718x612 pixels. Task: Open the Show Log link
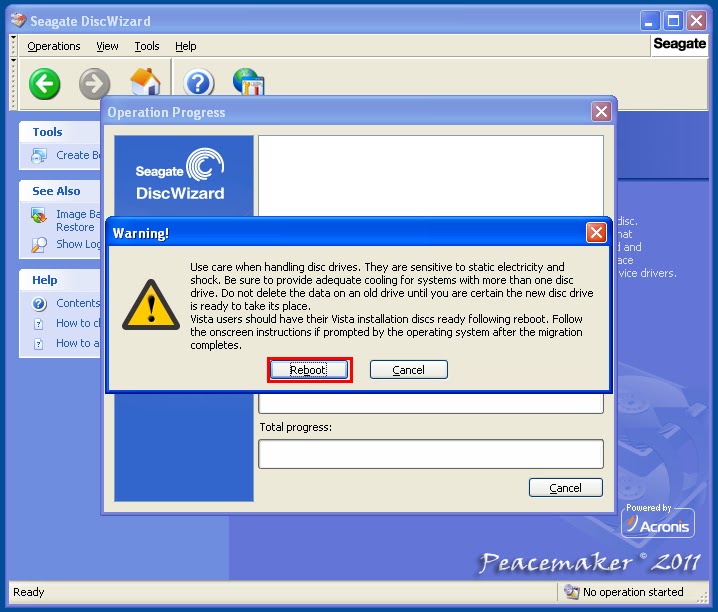78,244
